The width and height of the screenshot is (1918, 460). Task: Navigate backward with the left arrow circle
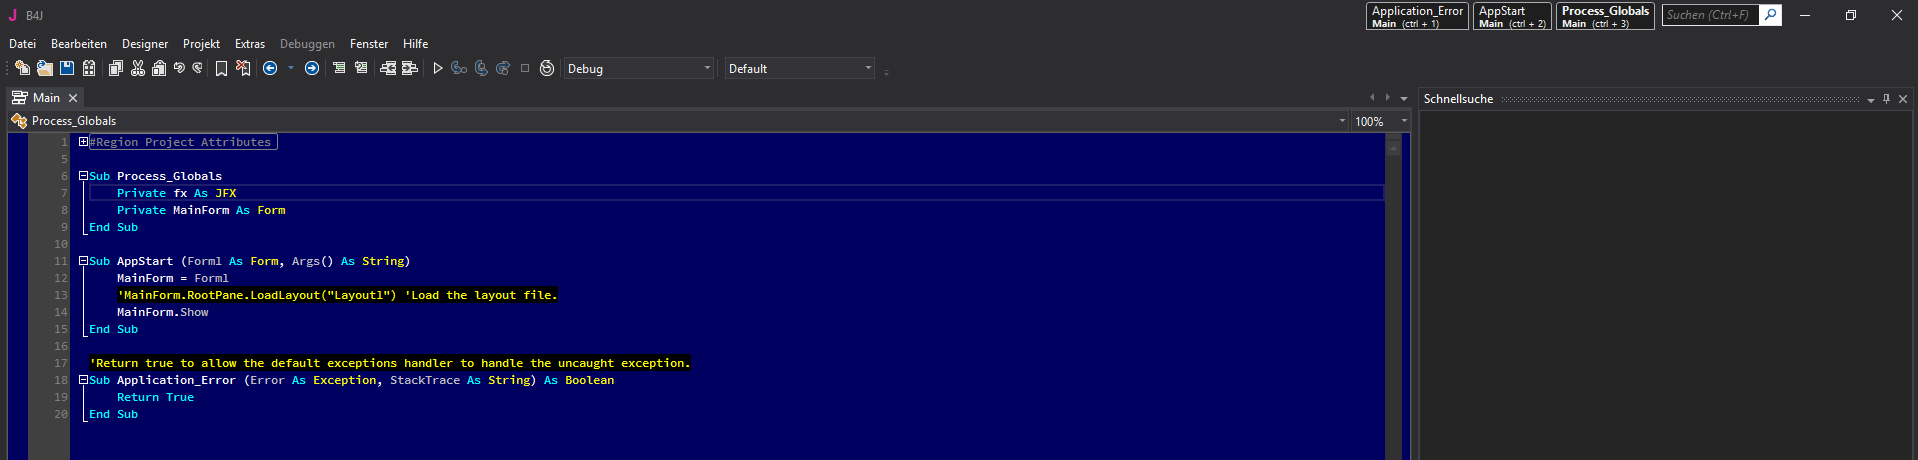click(x=270, y=68)
